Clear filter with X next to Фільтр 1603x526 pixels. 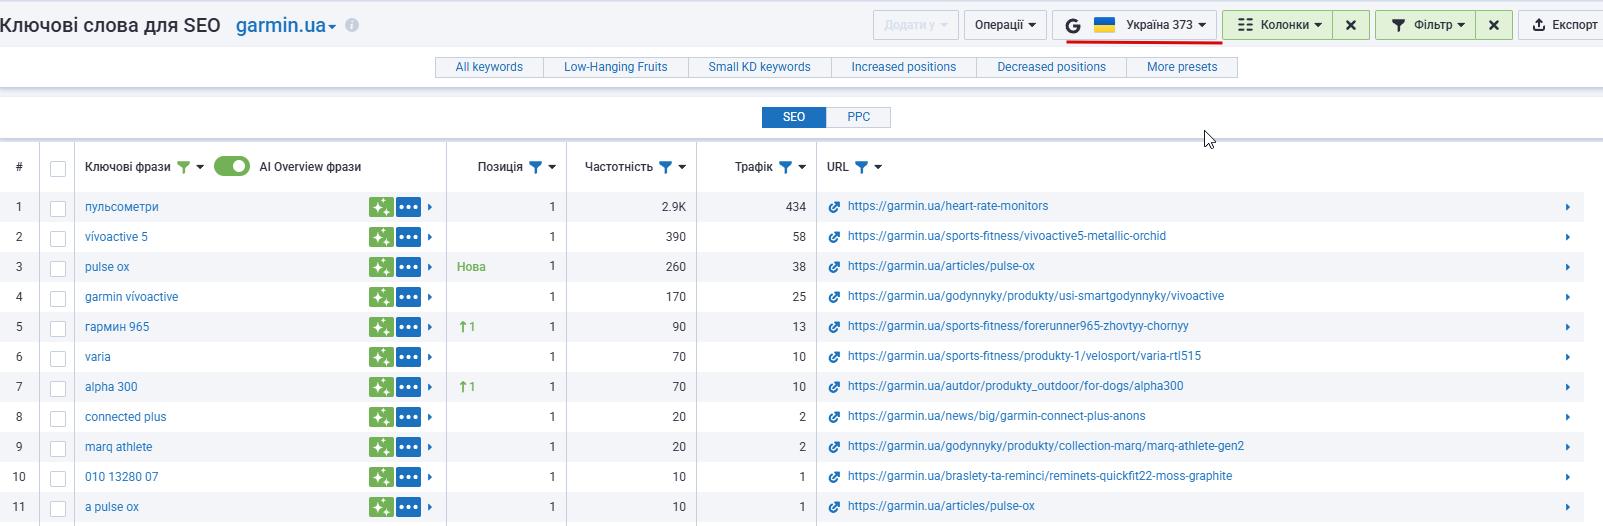tap(1494, 25)
